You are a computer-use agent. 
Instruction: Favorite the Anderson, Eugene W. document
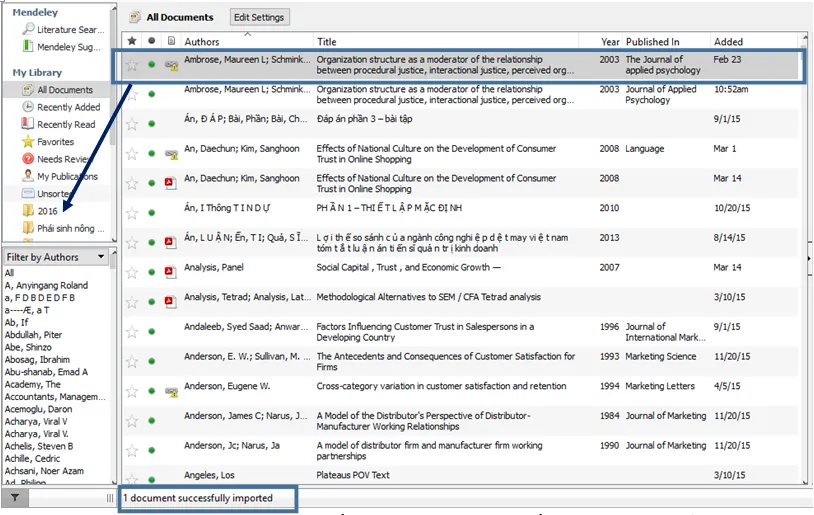[x=132, y=391]
